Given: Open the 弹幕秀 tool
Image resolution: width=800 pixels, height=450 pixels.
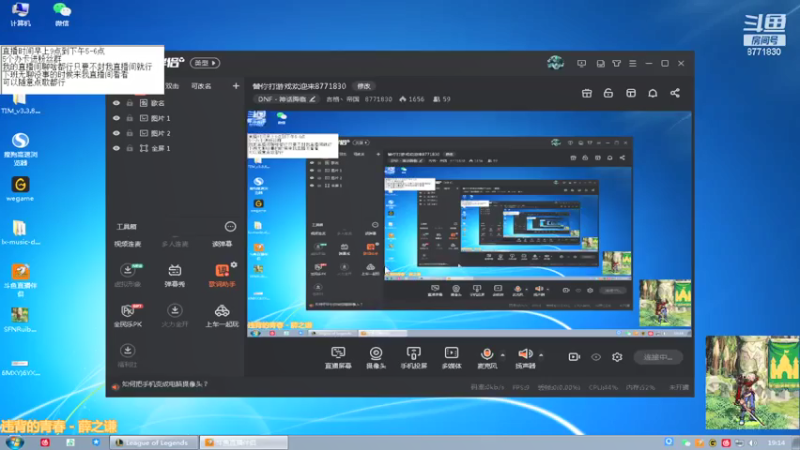Looking at the screenshot, I should pyautogui.click(x=174, y=276).
